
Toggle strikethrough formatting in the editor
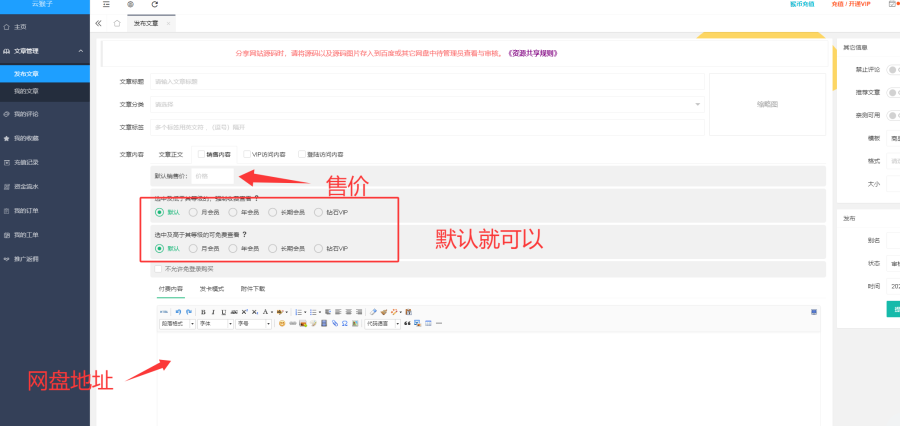click(x=234, y=312)
